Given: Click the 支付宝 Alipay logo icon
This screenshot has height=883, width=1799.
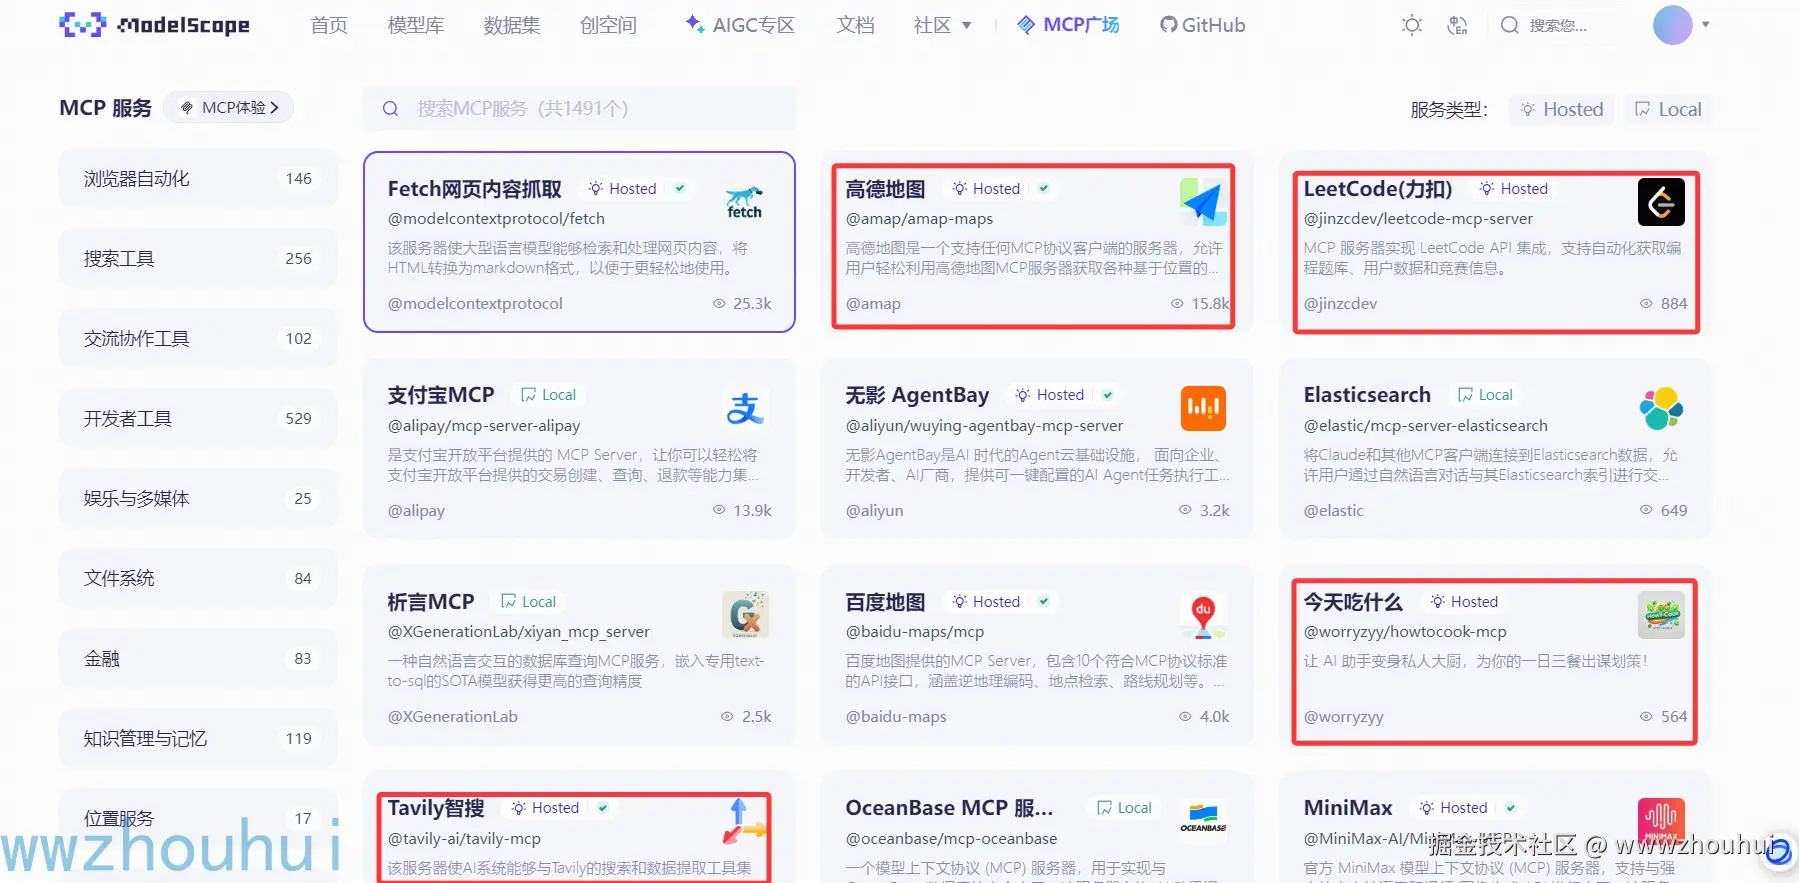Looking at the screenshot, I should click(x=744, y=408).
